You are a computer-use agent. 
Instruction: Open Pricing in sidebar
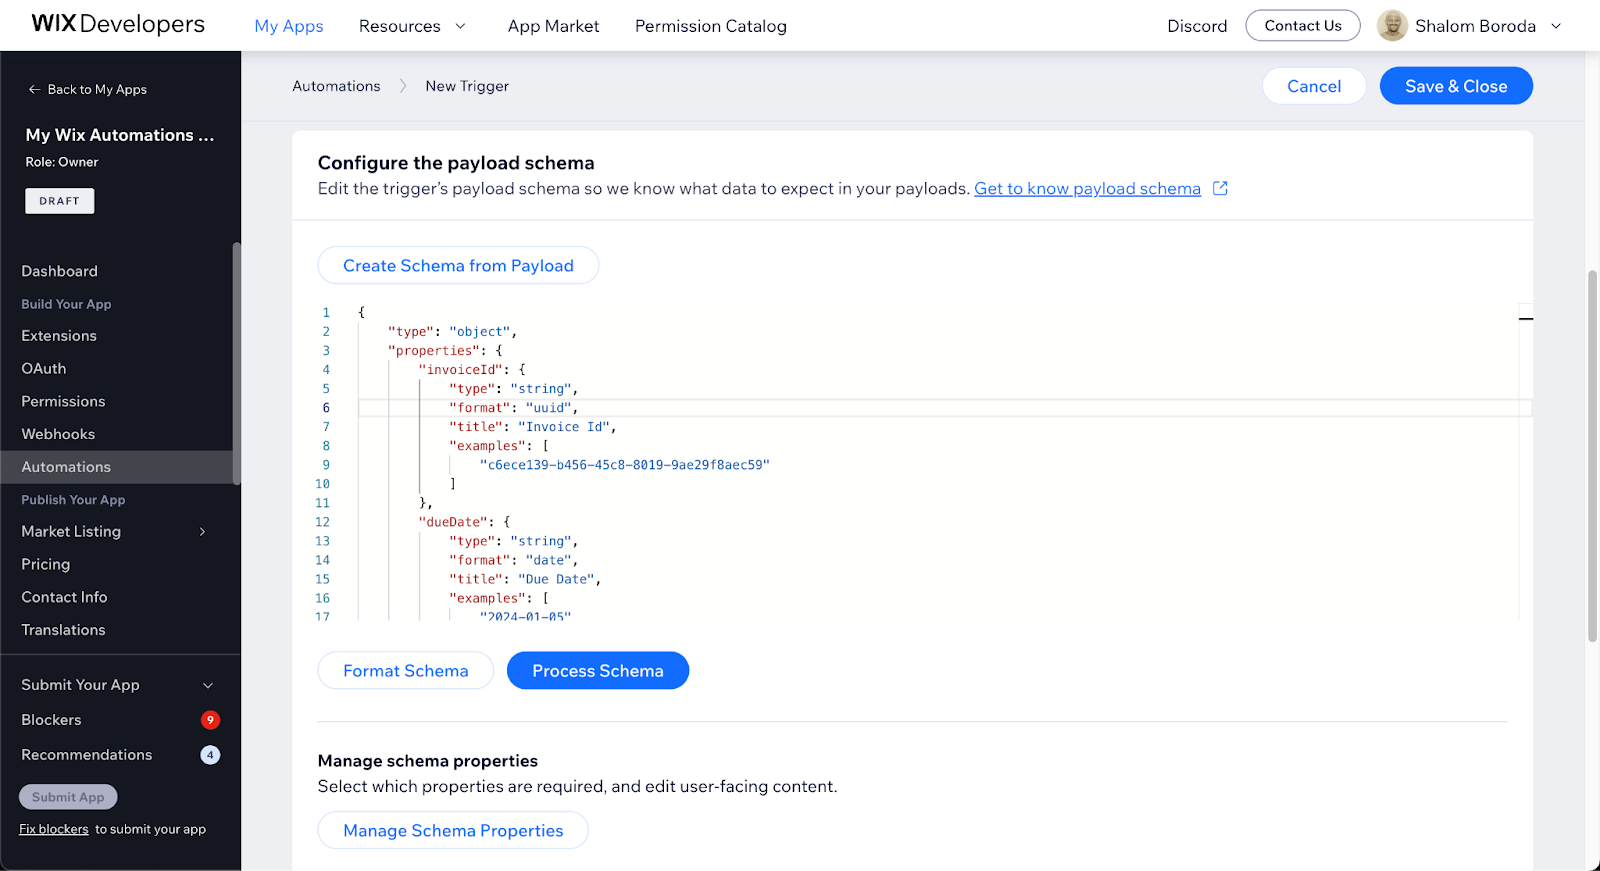(x=46, y=564)
